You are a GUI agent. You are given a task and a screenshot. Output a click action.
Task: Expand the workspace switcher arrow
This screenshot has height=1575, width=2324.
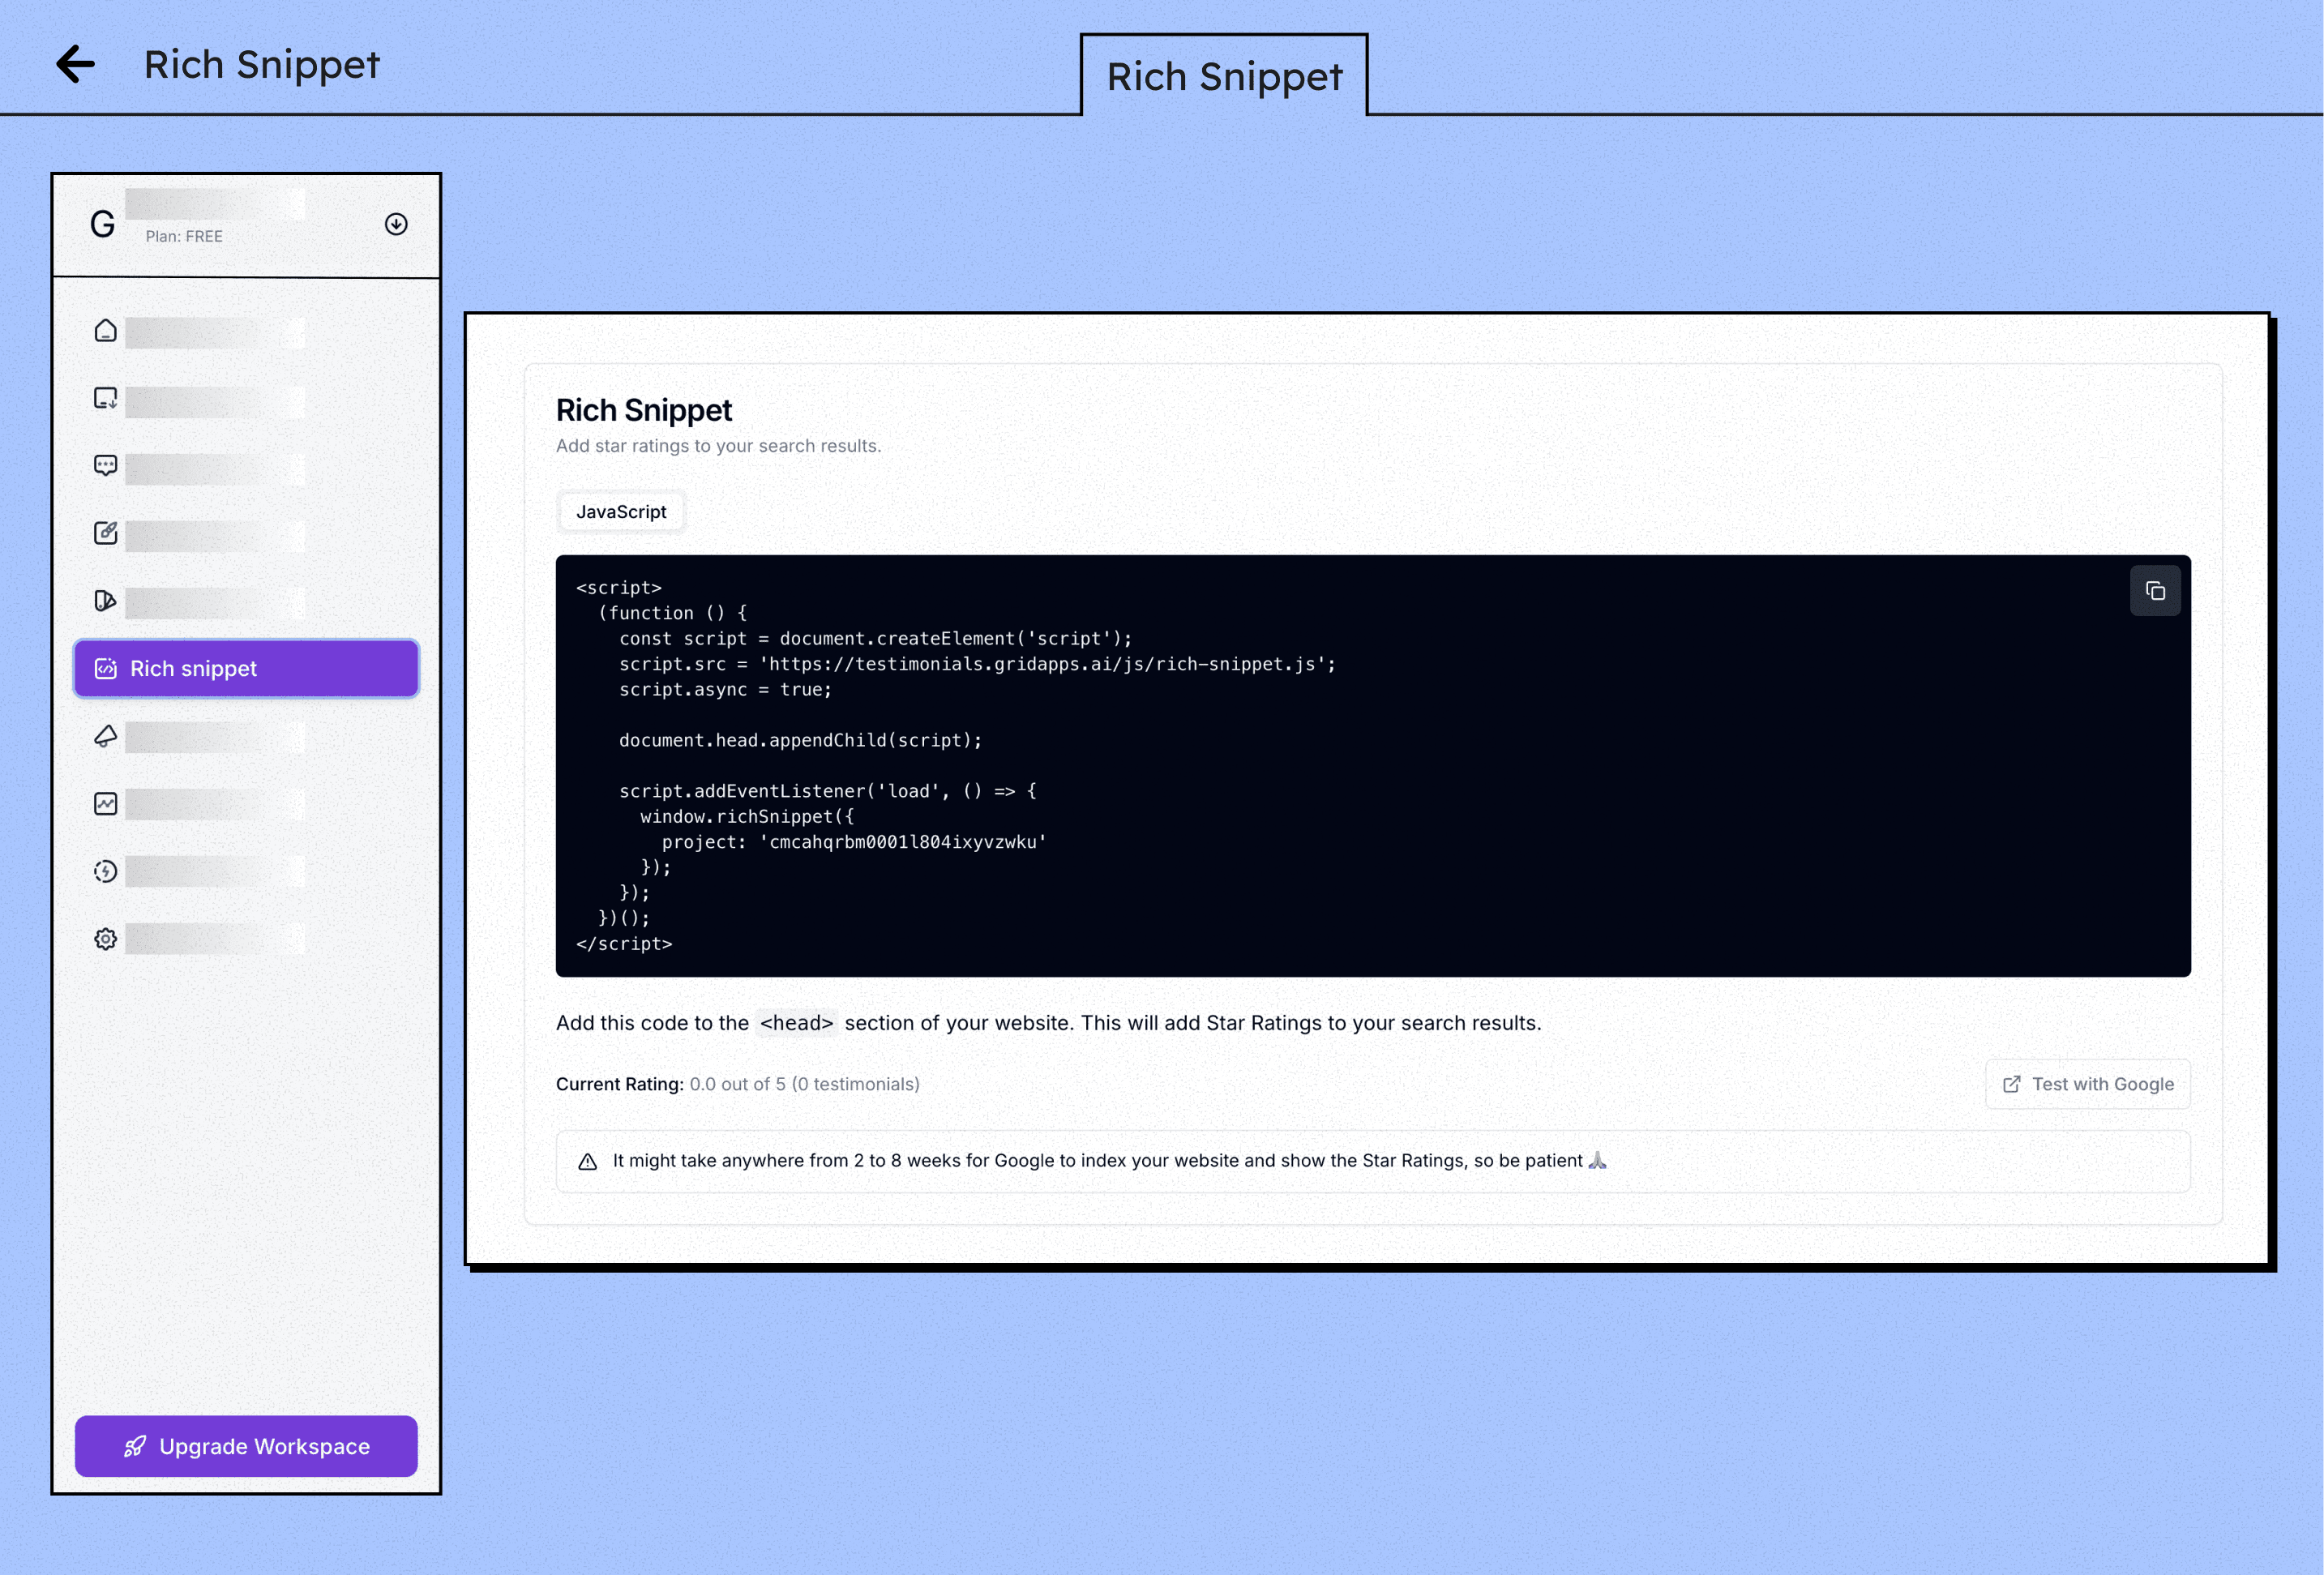tap(396, 224)
